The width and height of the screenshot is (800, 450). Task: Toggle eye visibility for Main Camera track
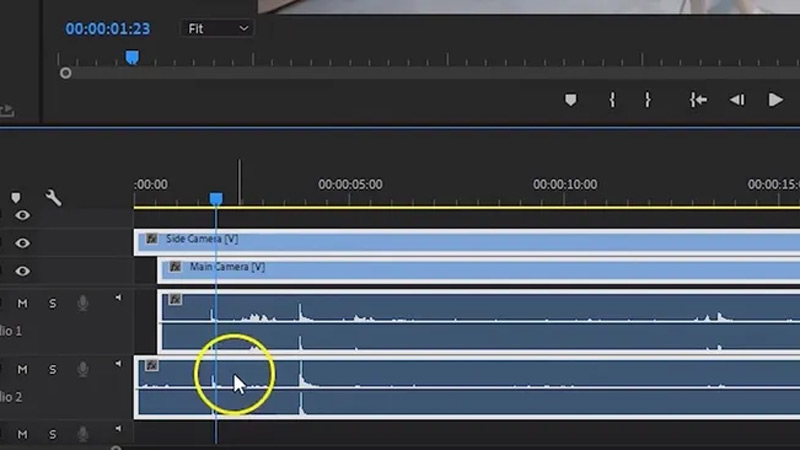(22, 271)
